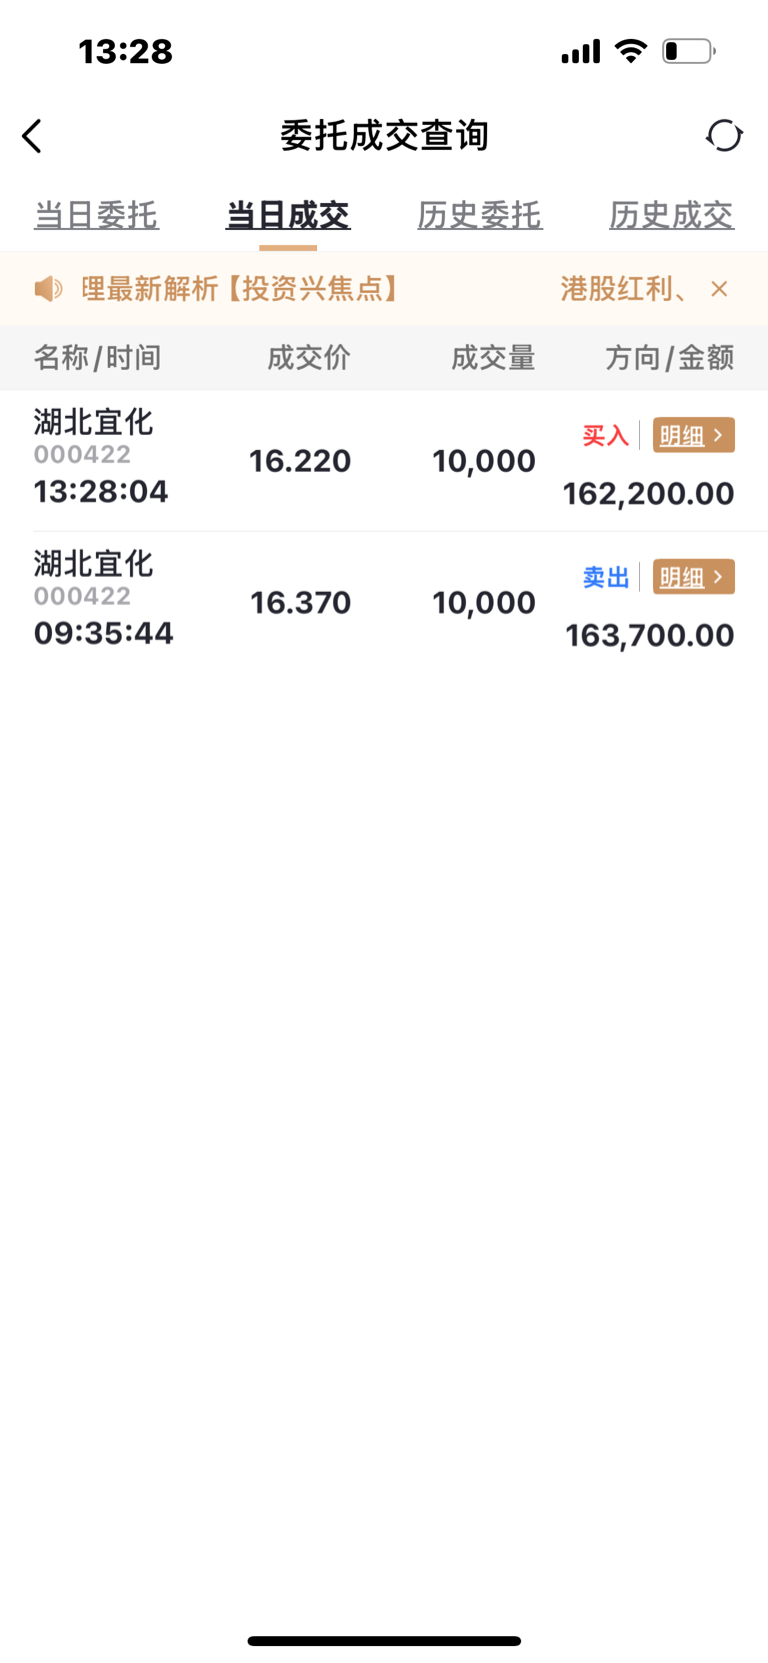Tap the back arrow icon
The image size is (768, 1663).
coord(32,136)
